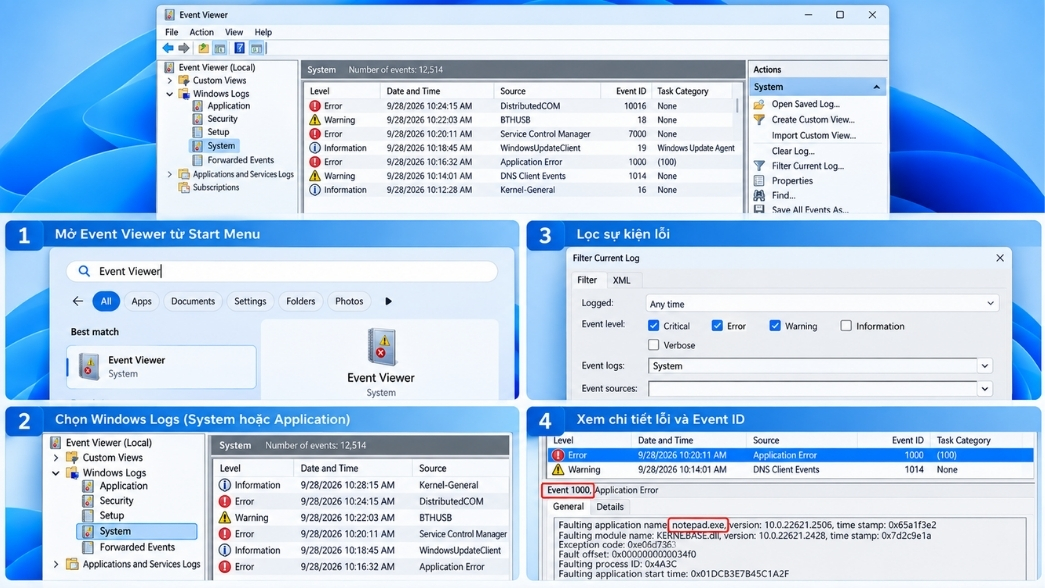Click Save All Events As action
This screenshot has height=588, width=1045.
click(810, 209)
